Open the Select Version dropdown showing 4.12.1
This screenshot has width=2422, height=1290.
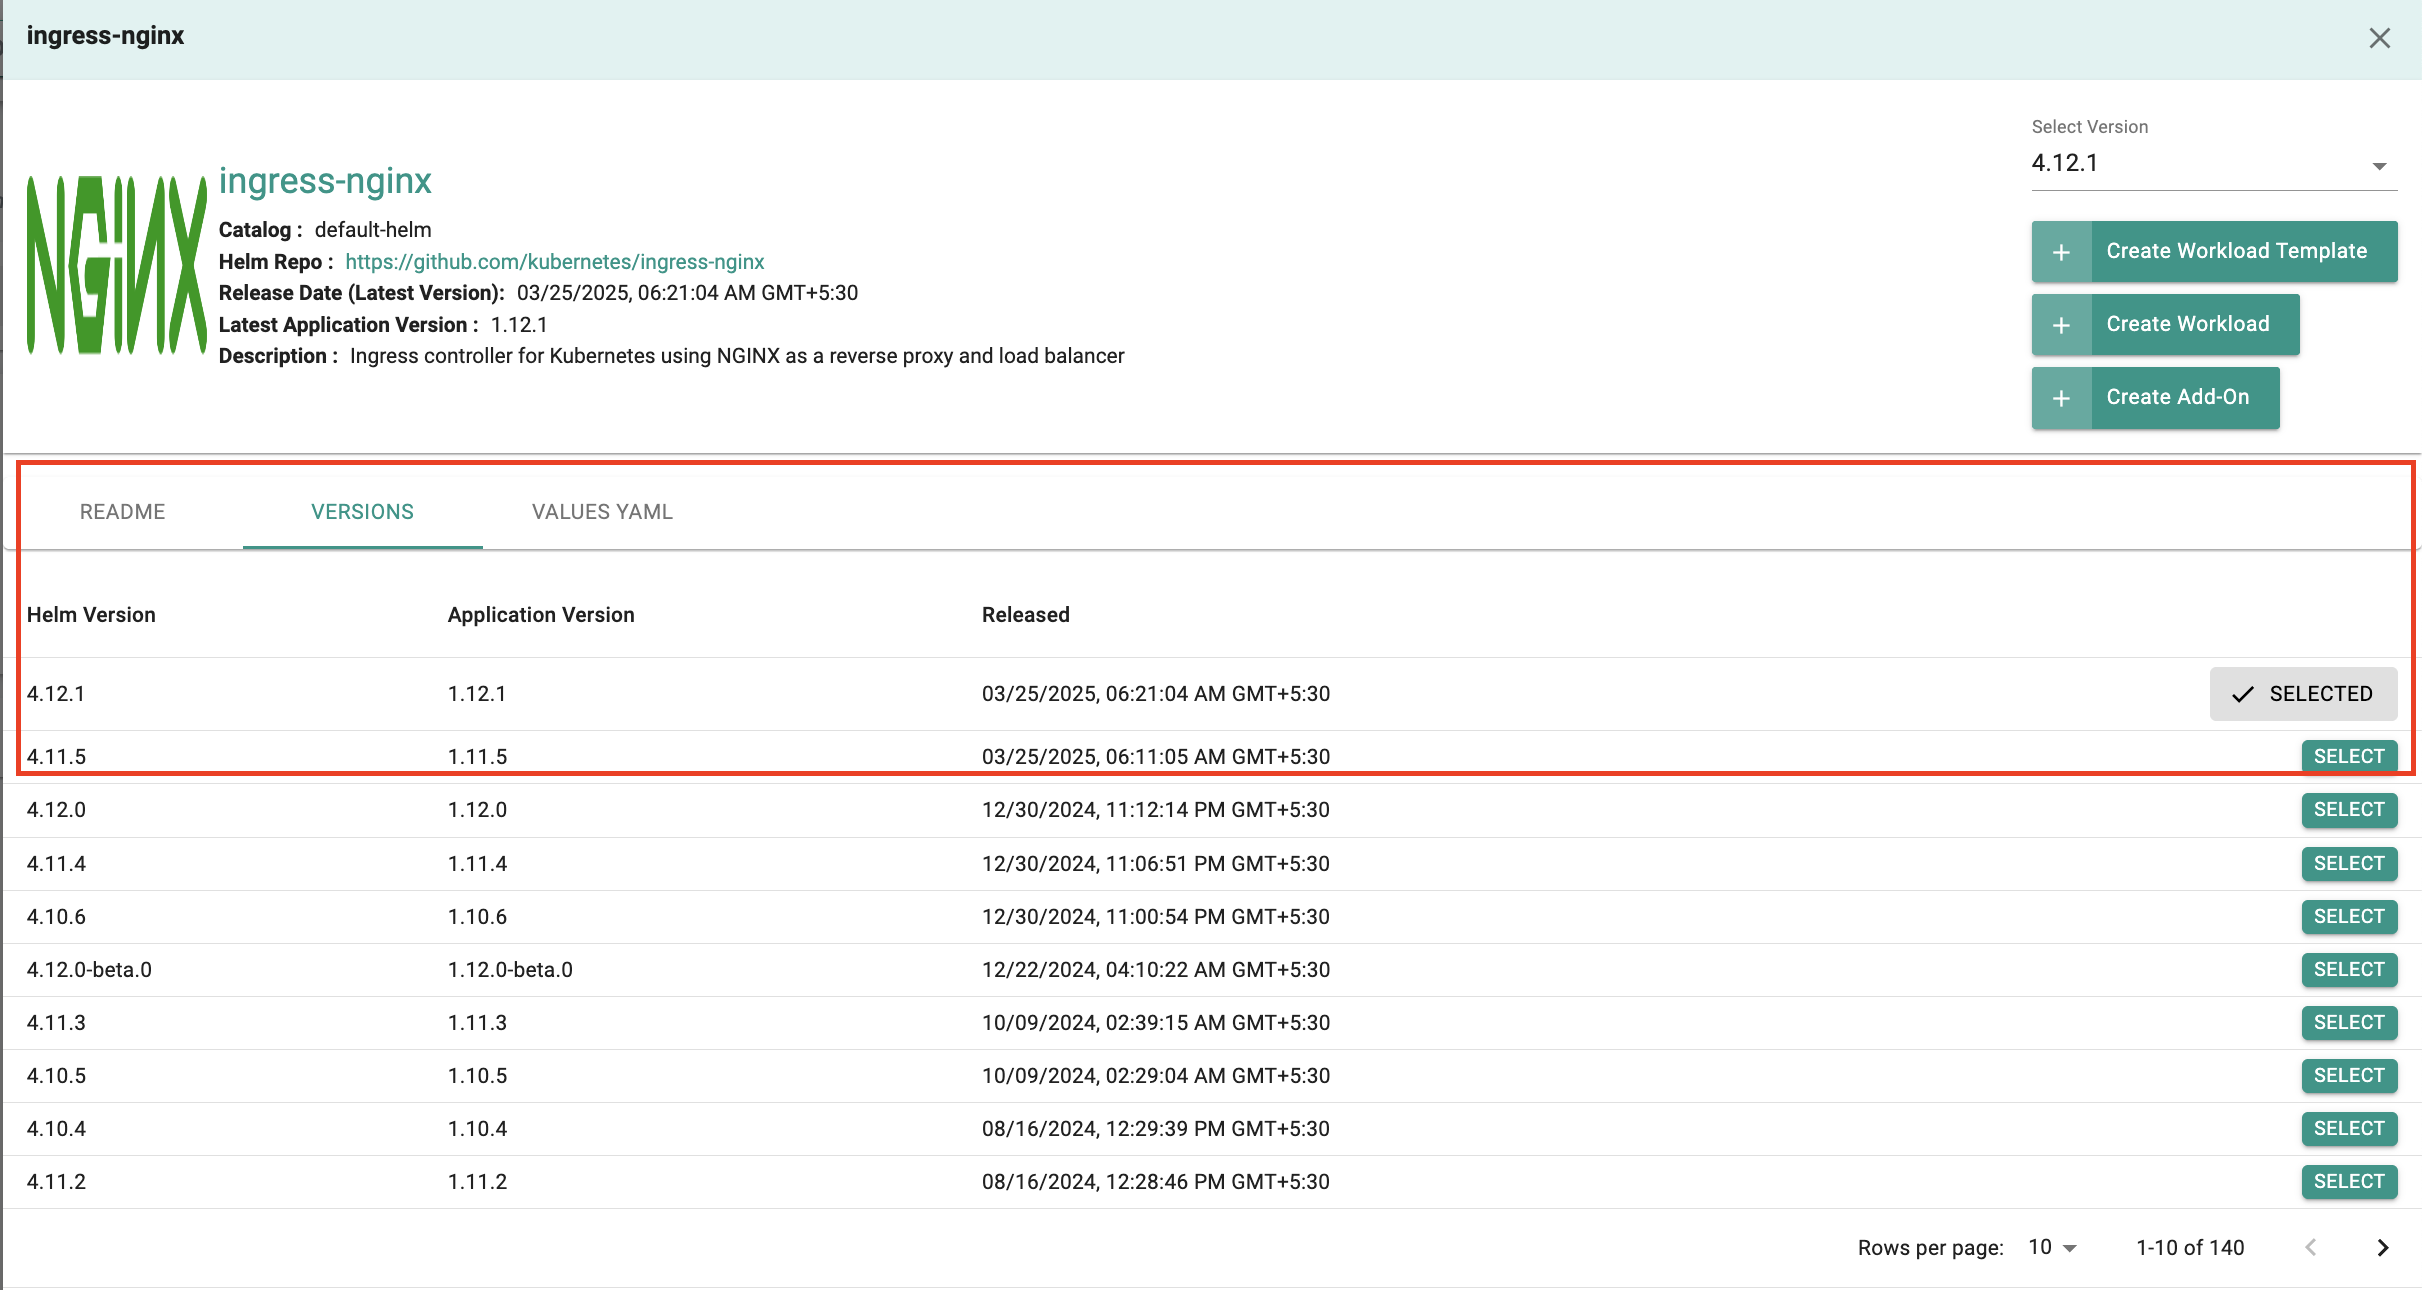2213,164
